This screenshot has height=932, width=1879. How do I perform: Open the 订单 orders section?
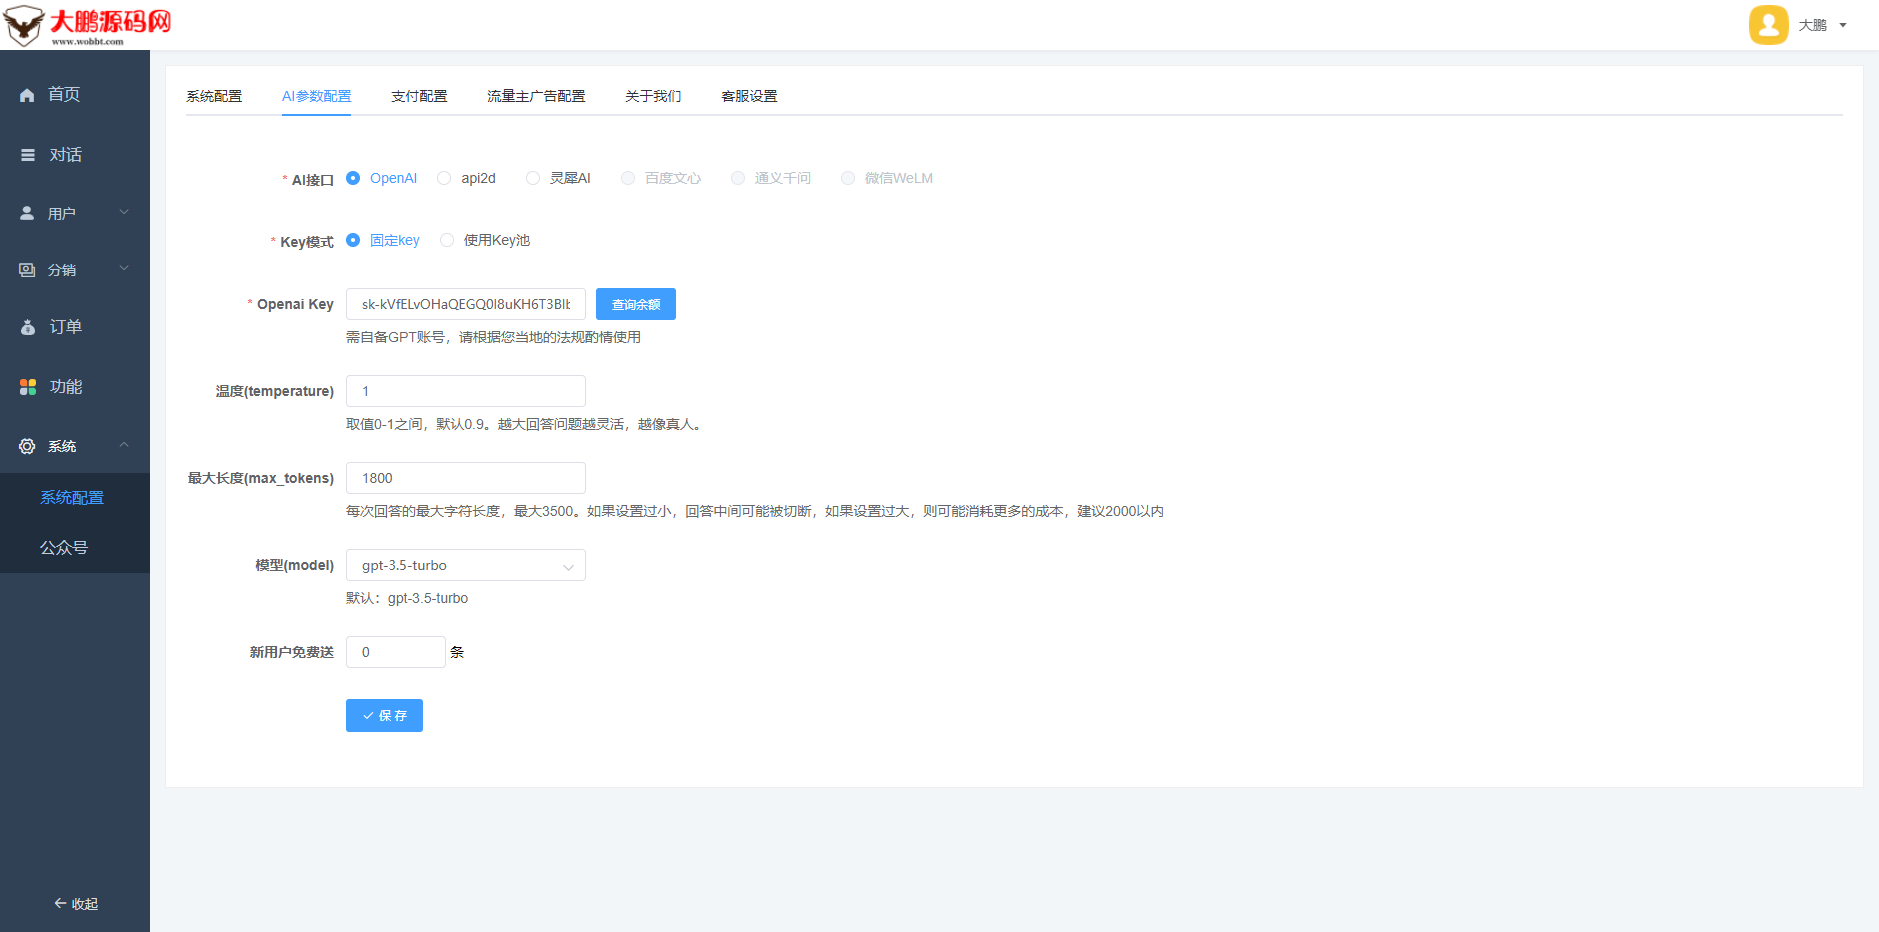tap(27, 326)
